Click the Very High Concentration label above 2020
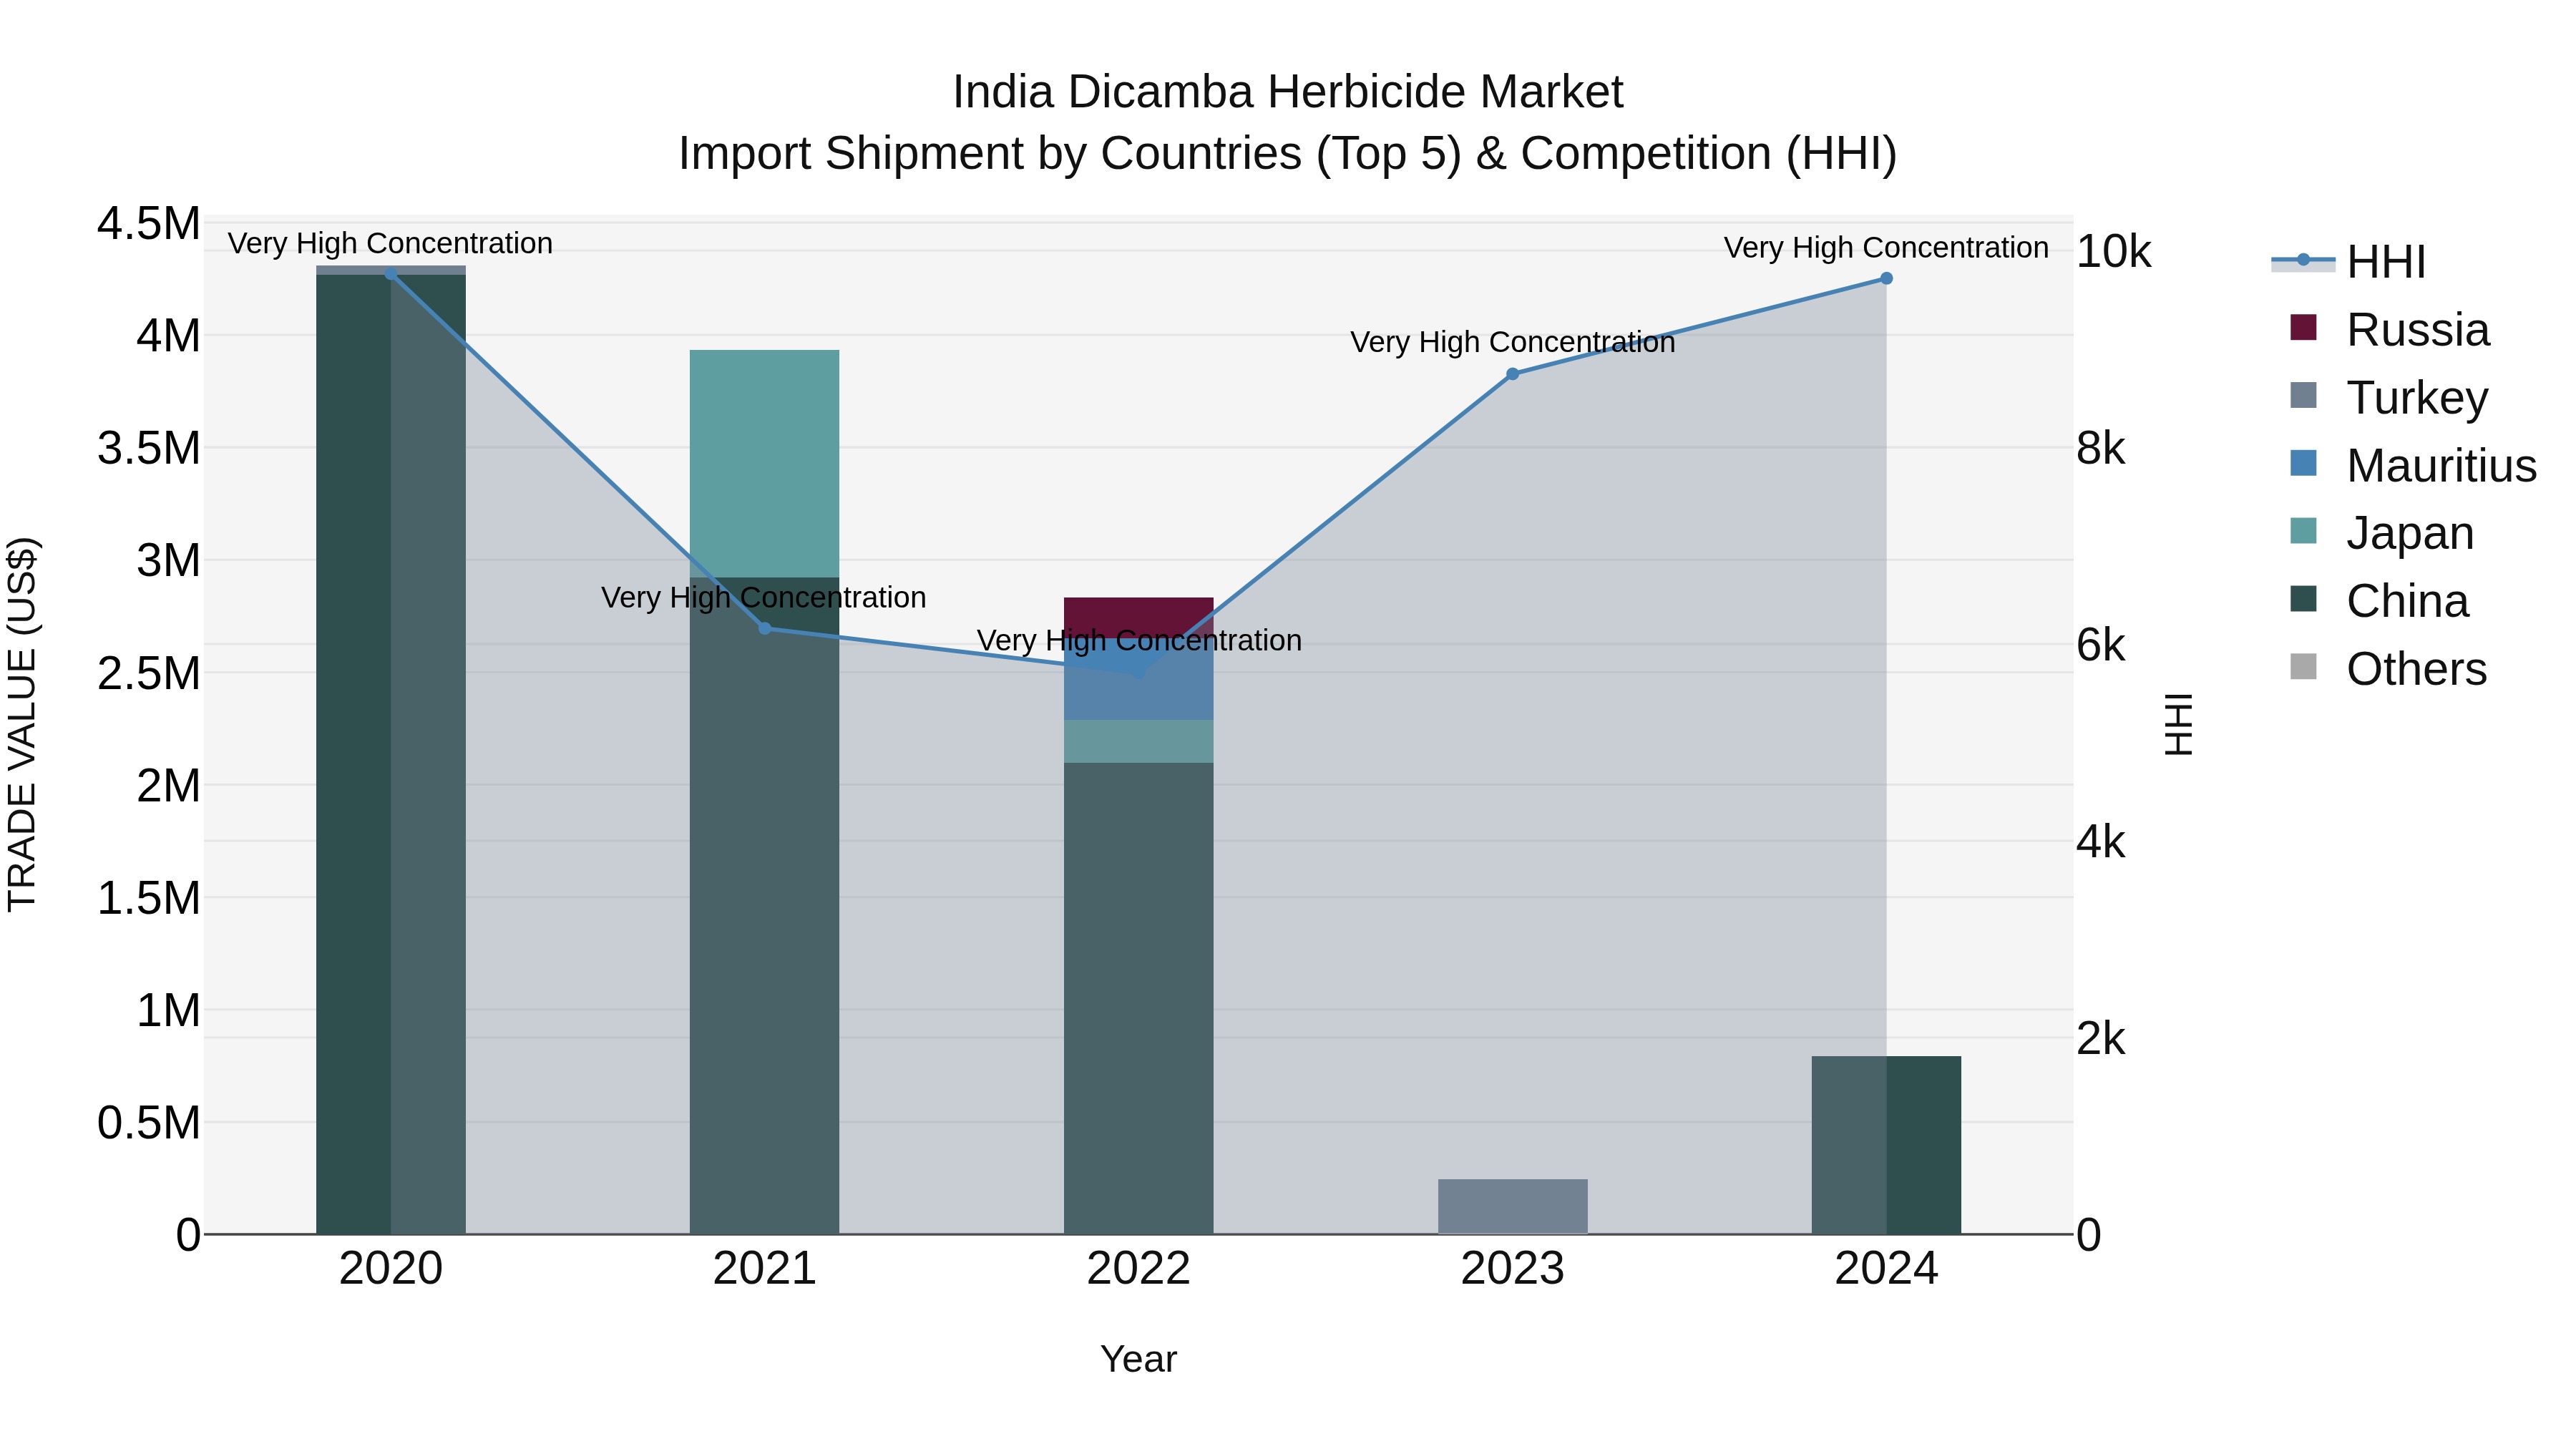Image resolution: width=2576 pixels, height=1449 pixels. point(390,243)
